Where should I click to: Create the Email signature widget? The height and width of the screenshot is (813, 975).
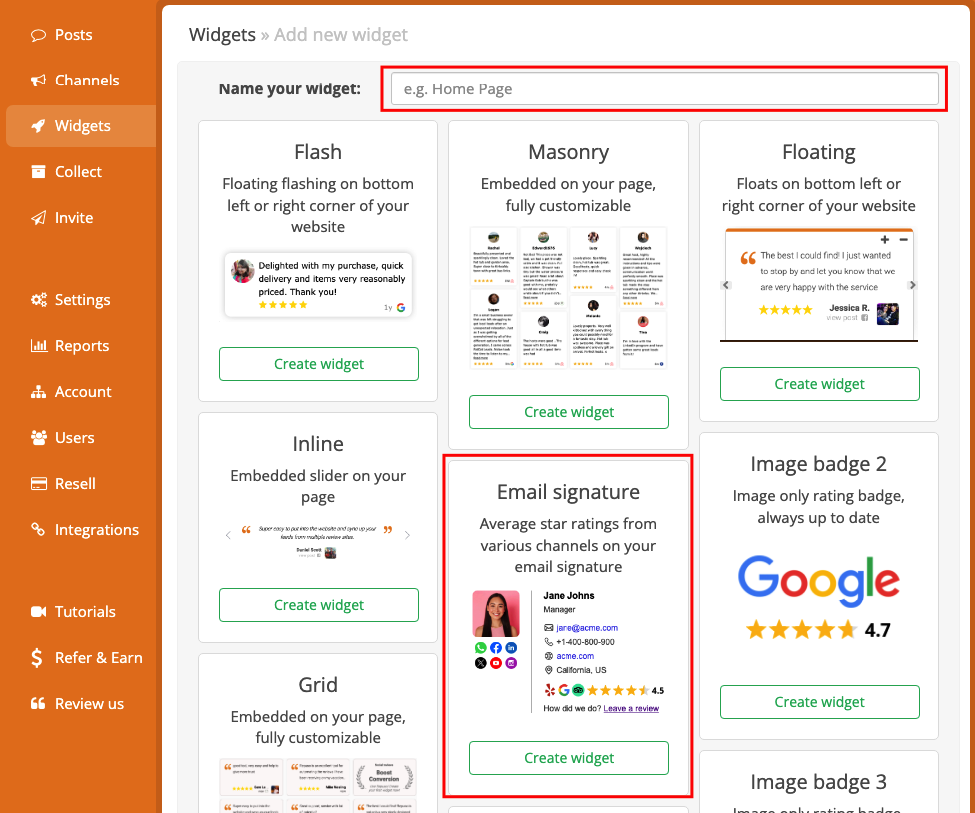(x=569, y=758)
